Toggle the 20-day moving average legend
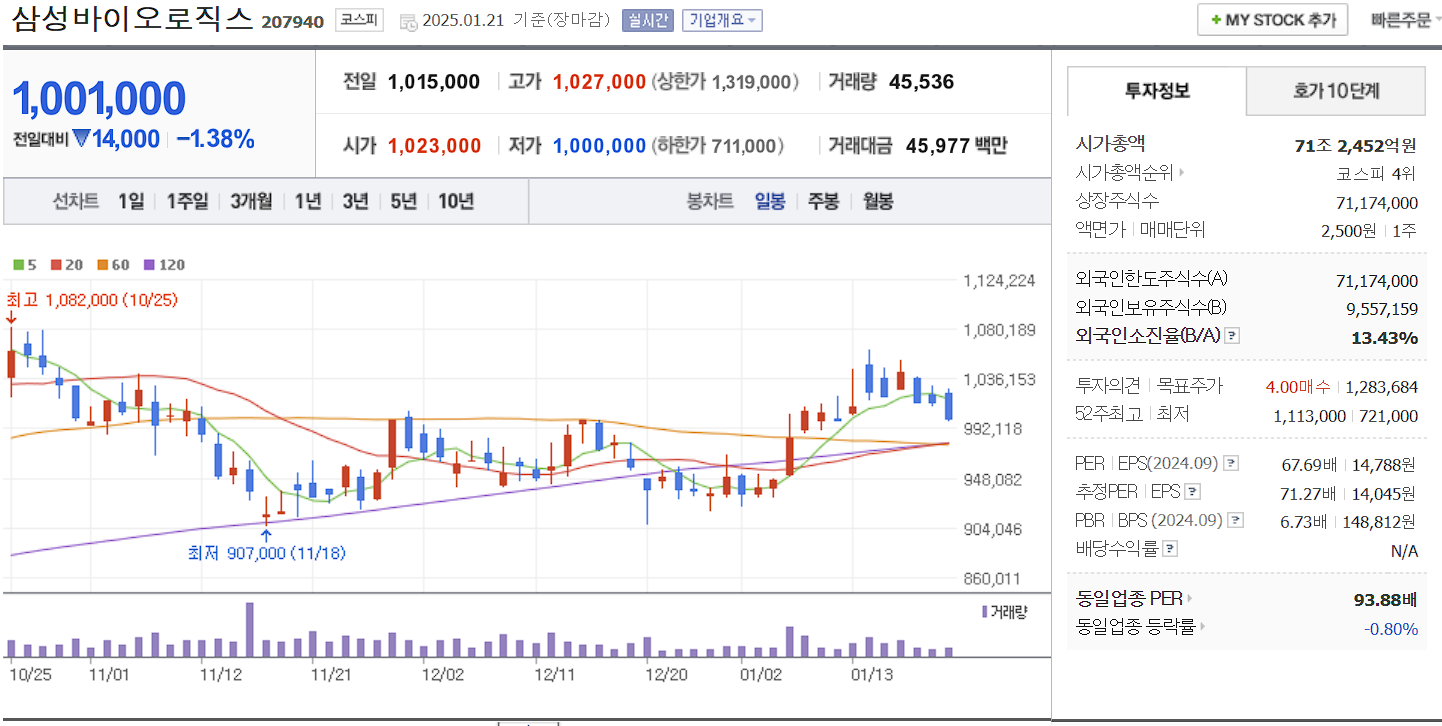Viewport: 1442px width, 726px height. (x=68, y=265)
